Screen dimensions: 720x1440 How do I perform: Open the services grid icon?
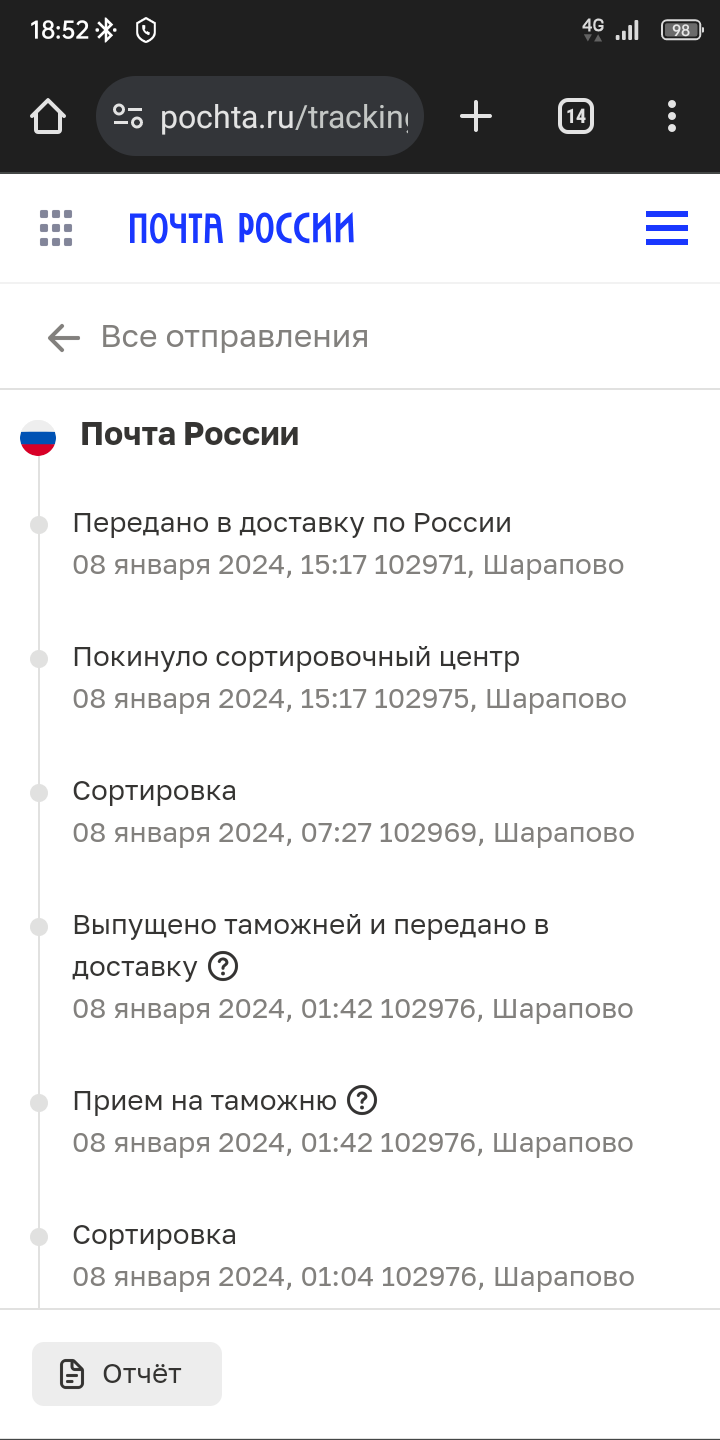(56, 228)
